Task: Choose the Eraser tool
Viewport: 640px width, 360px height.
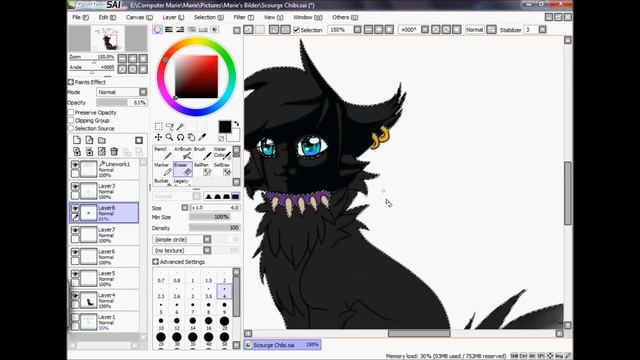Action: pyautogui.click(x=182, y=169)
